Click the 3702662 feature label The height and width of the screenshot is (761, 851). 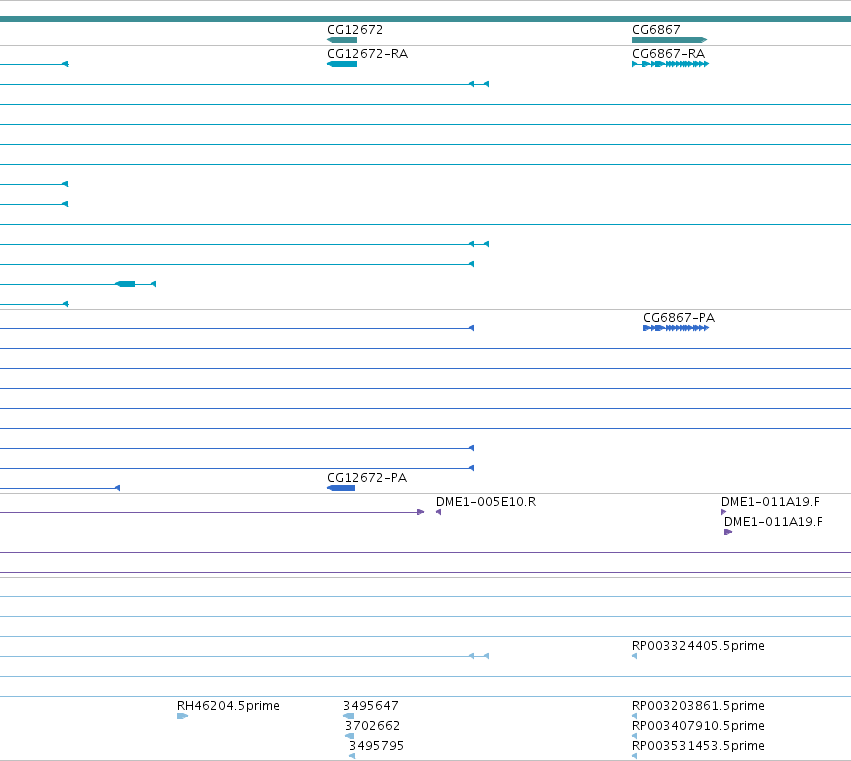tap(372, 726)
